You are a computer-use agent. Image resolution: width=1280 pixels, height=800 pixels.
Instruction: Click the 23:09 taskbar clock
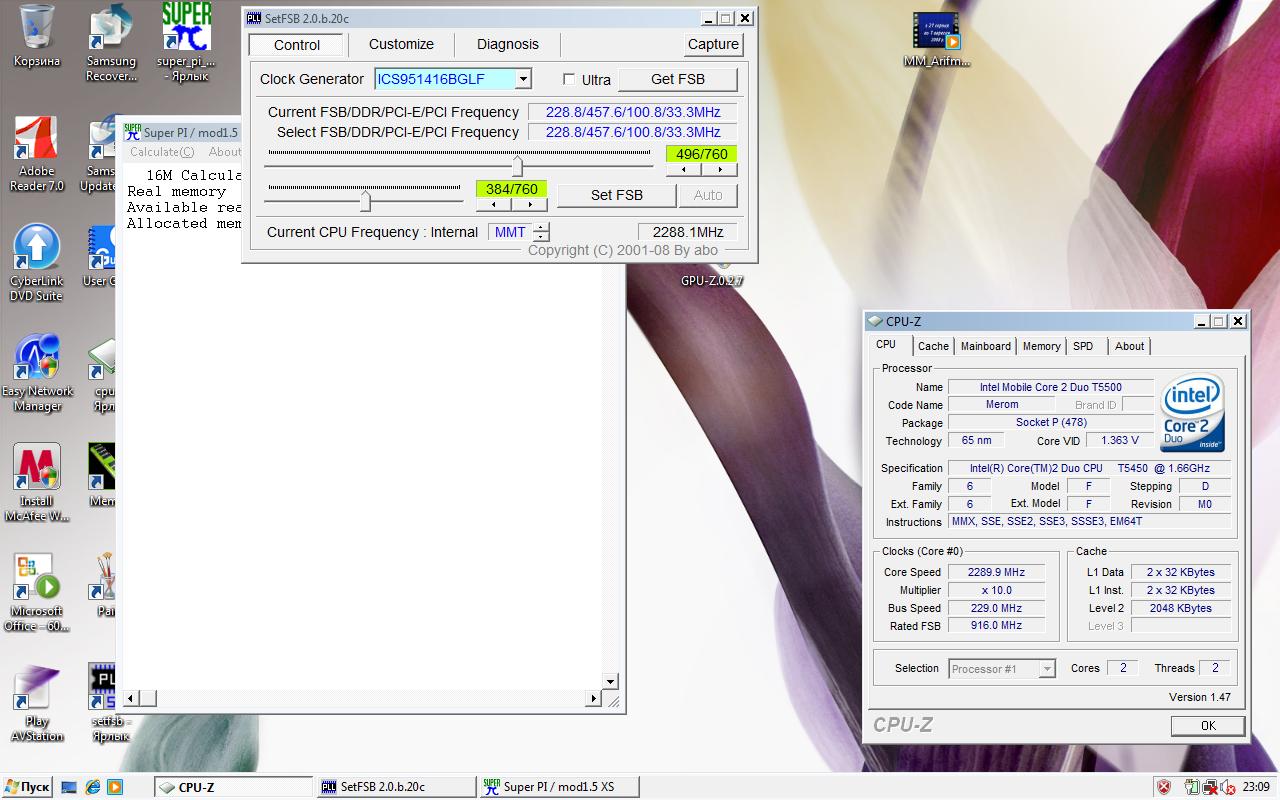[x=1255, y=787]
